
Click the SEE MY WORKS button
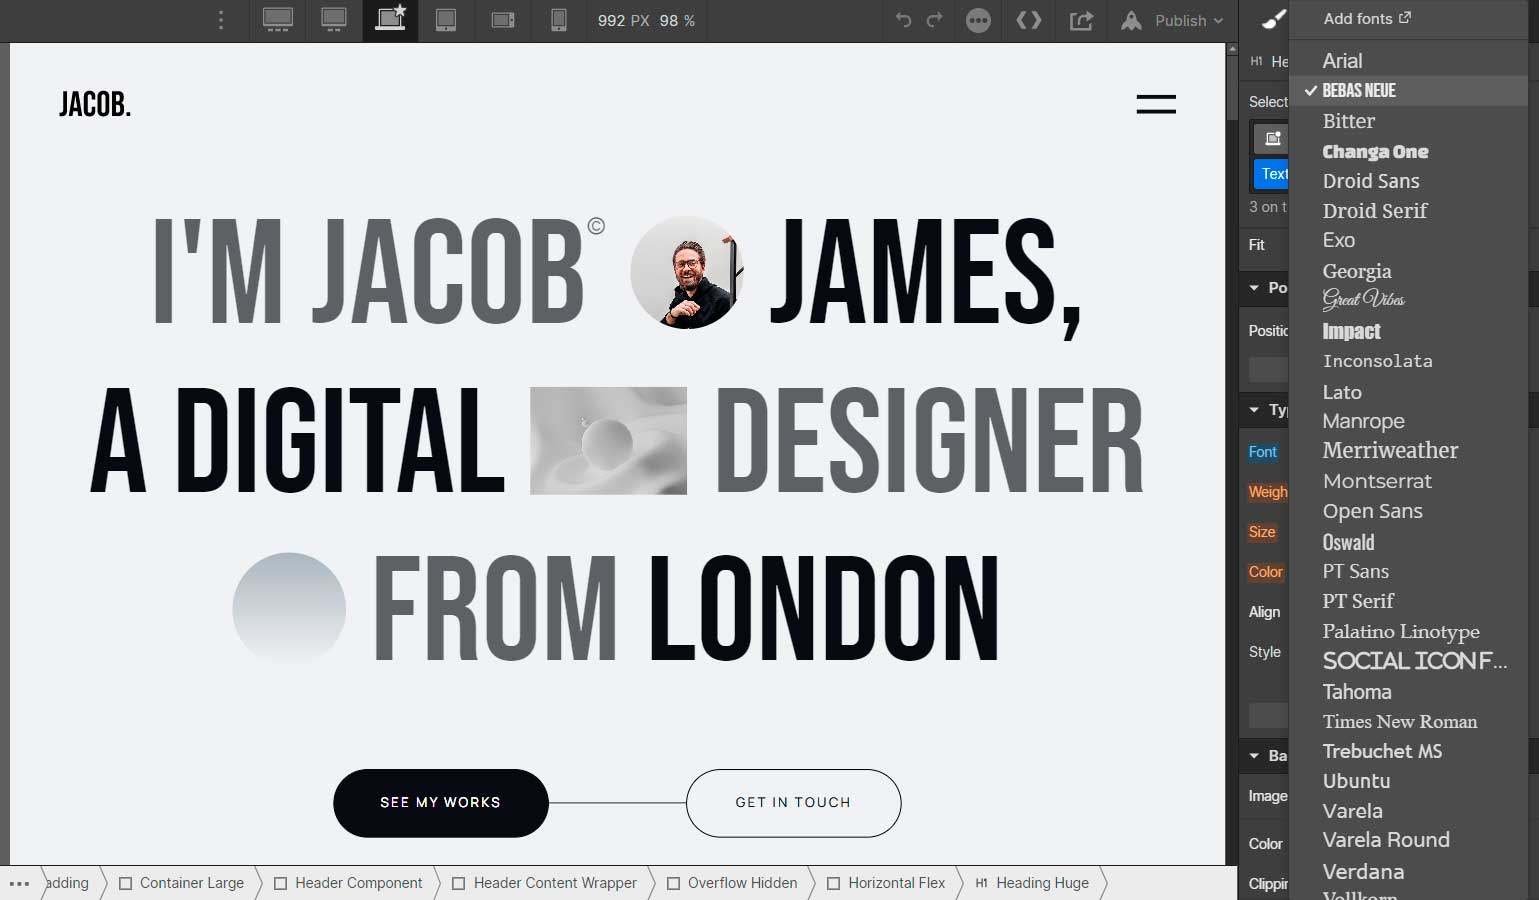(x=440, y=802)
